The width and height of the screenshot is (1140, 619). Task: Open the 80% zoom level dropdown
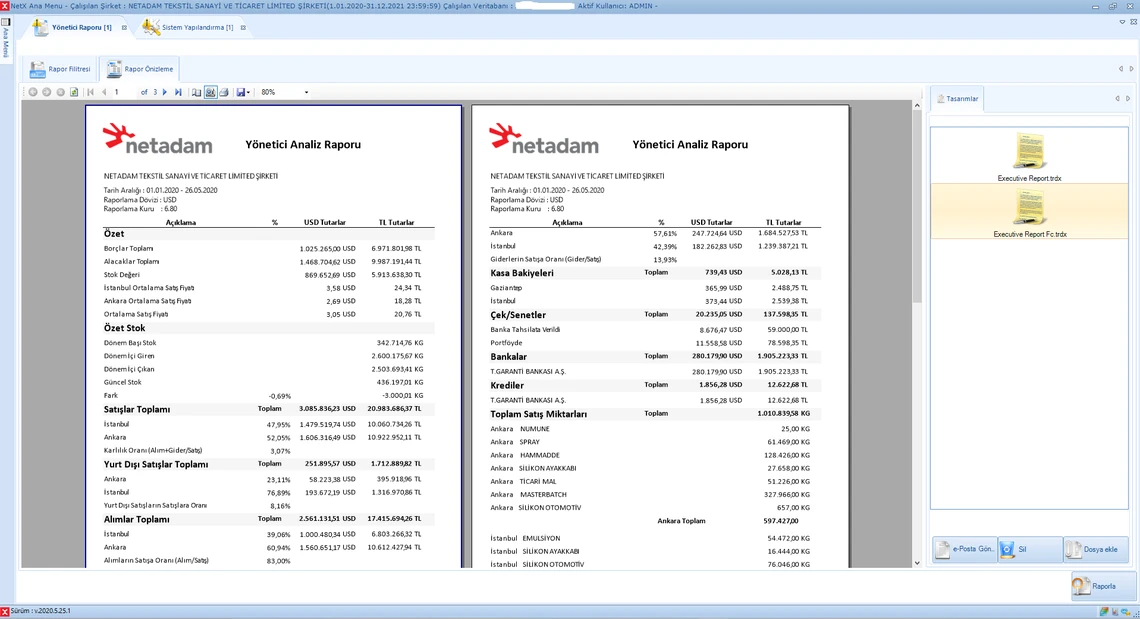[x=306, y=92]
